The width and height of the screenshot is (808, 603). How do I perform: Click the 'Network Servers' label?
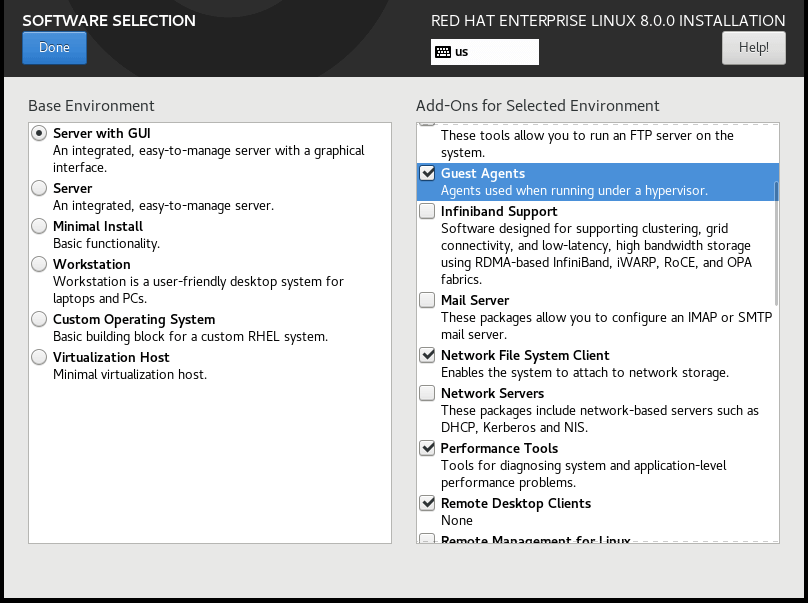point(492,394)
